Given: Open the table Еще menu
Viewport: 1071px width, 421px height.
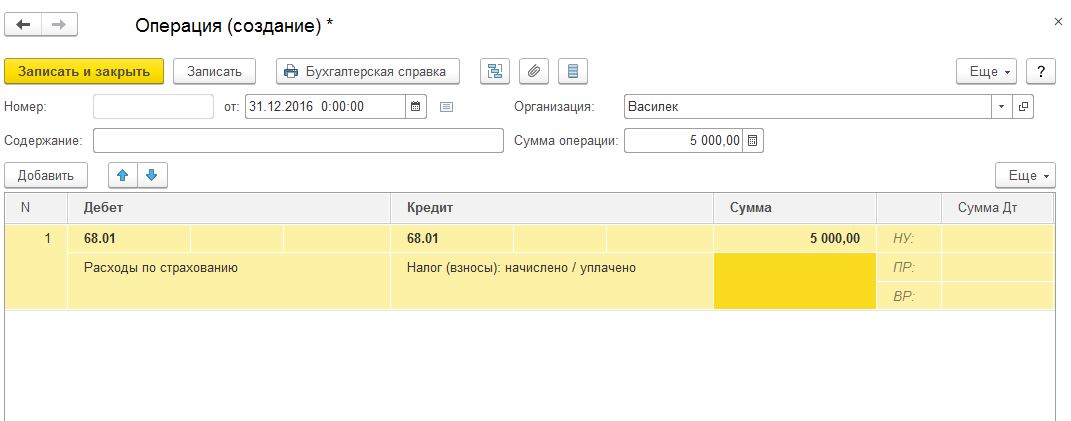Looking at the screenshot, I should [1025, 175].
